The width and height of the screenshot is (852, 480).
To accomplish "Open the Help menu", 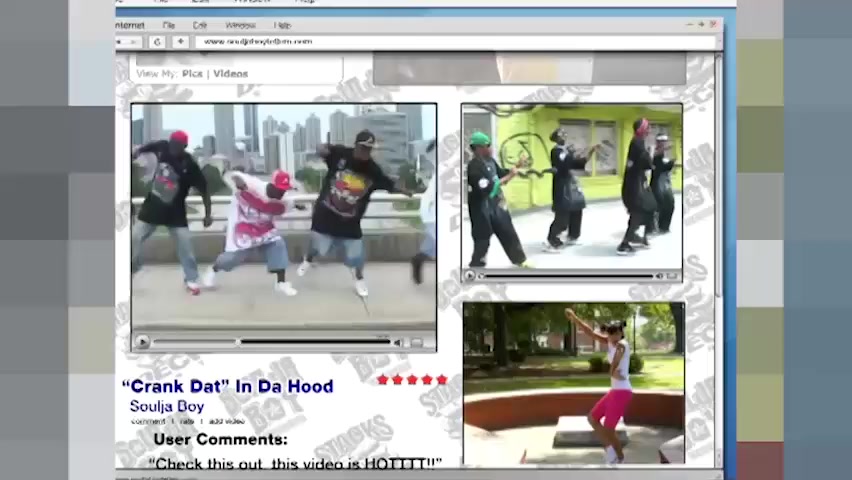I will tap(282, 26).
